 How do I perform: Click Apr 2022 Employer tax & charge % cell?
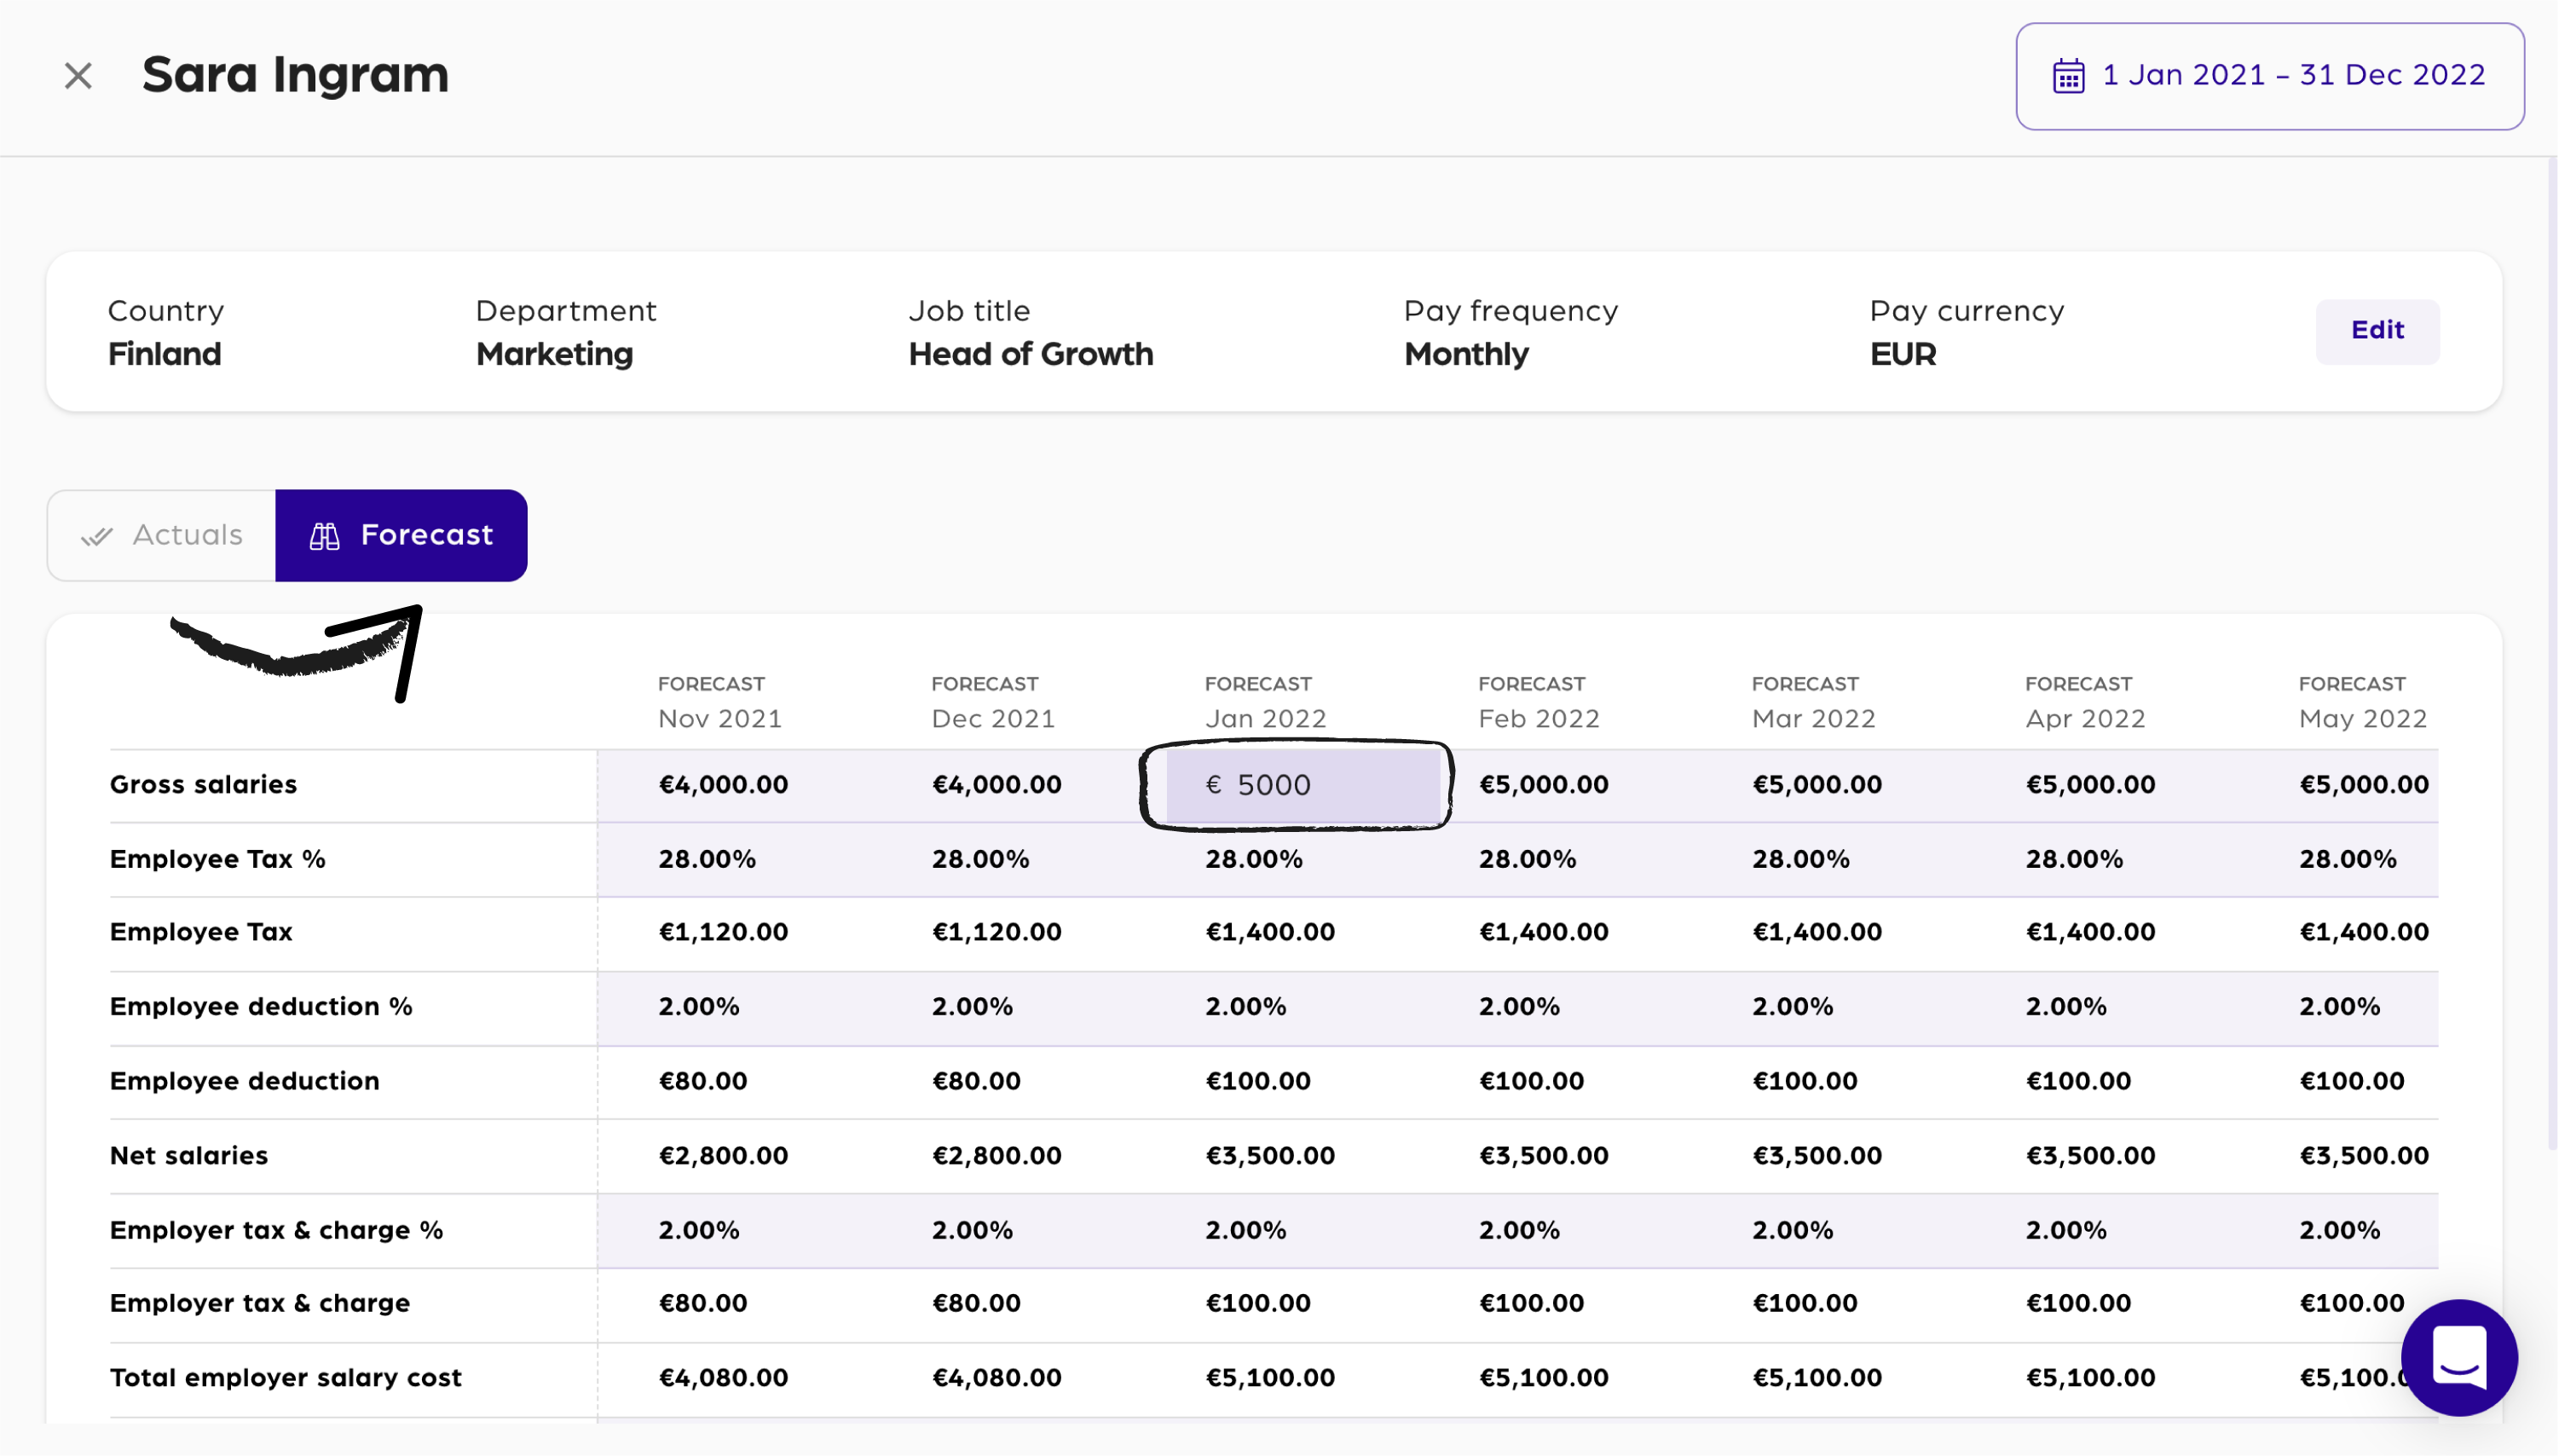[2066, 1230]
